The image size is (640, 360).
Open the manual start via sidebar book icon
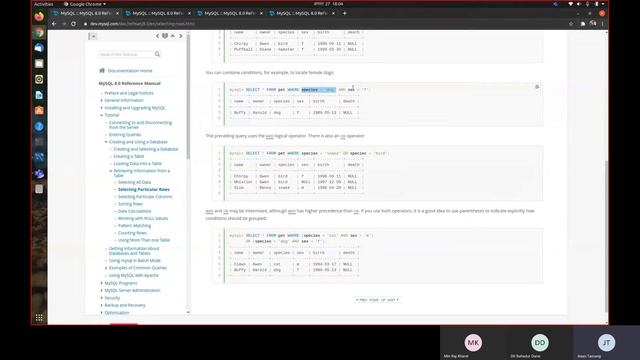tap(165, 36)
